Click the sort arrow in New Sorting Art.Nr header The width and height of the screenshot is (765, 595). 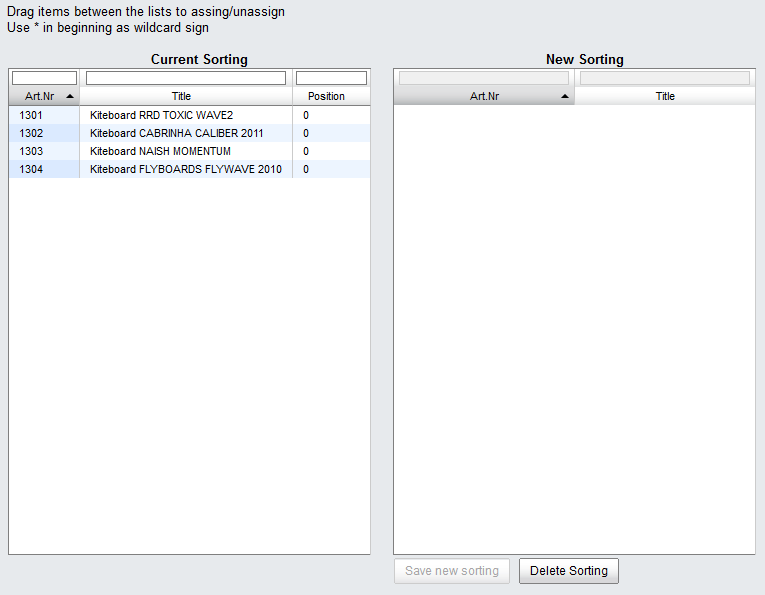point(565,97)
